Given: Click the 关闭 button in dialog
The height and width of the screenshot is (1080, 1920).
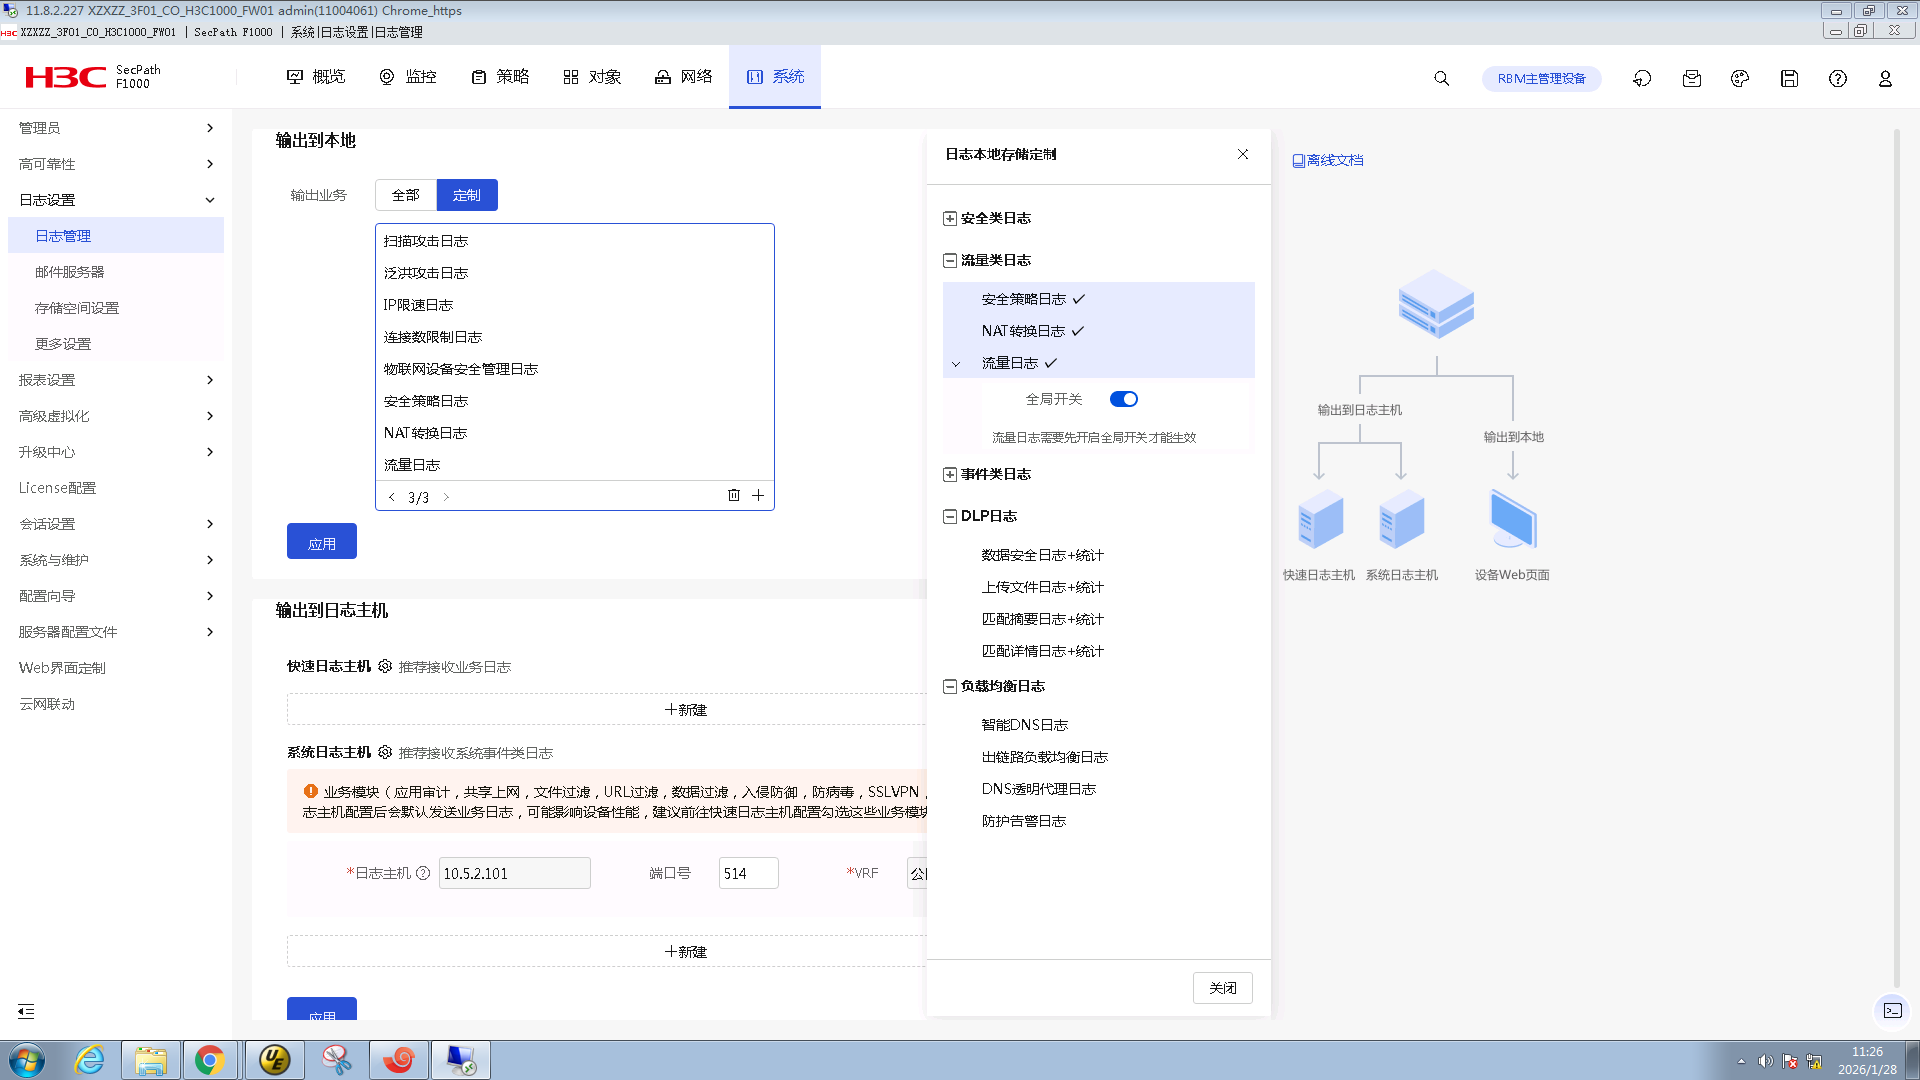Looking at the screenshot, I should coord(1222,988).
